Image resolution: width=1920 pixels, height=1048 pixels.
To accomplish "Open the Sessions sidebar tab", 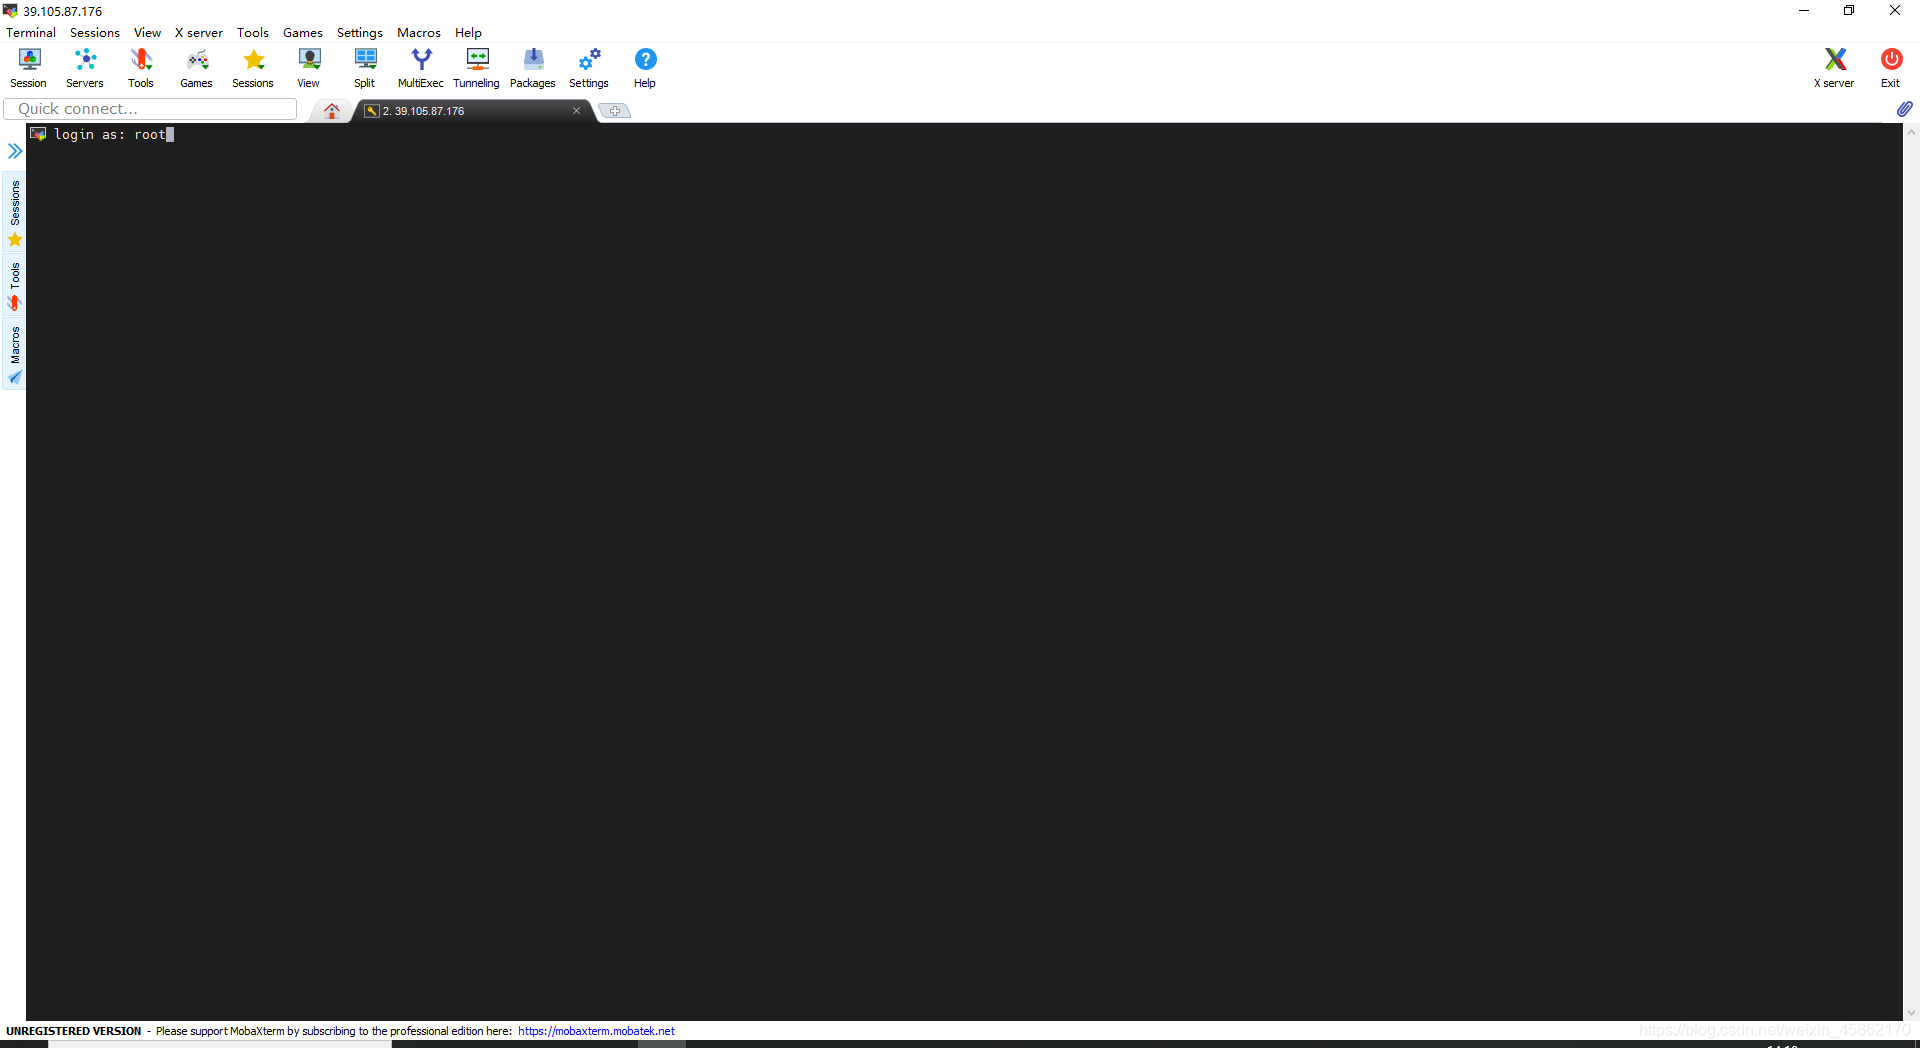I will (x=14, y=213).
